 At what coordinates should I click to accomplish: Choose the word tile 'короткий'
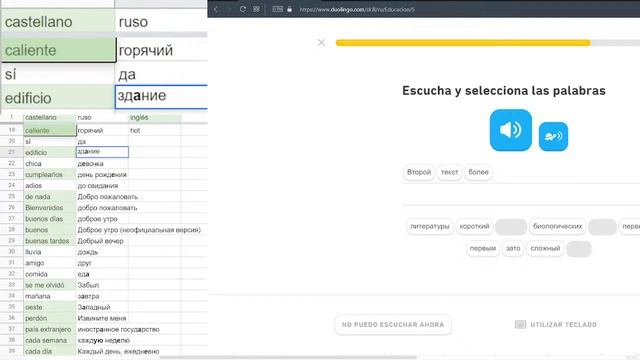(x=474, y=226)
